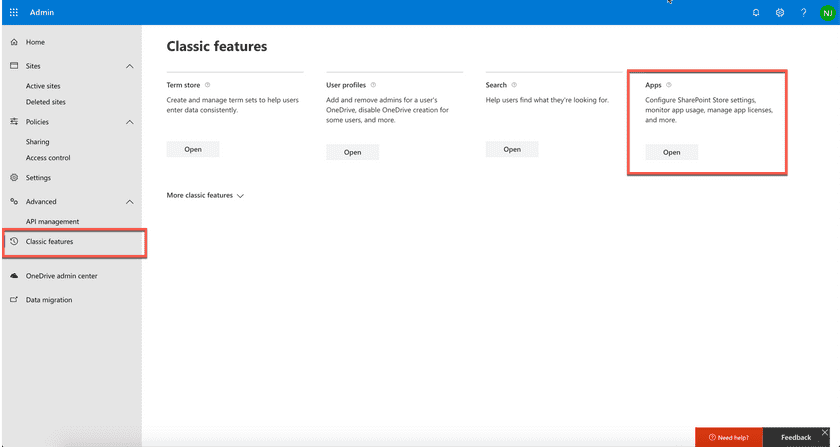Open the app launcher waffle icon

pos(13,12)
